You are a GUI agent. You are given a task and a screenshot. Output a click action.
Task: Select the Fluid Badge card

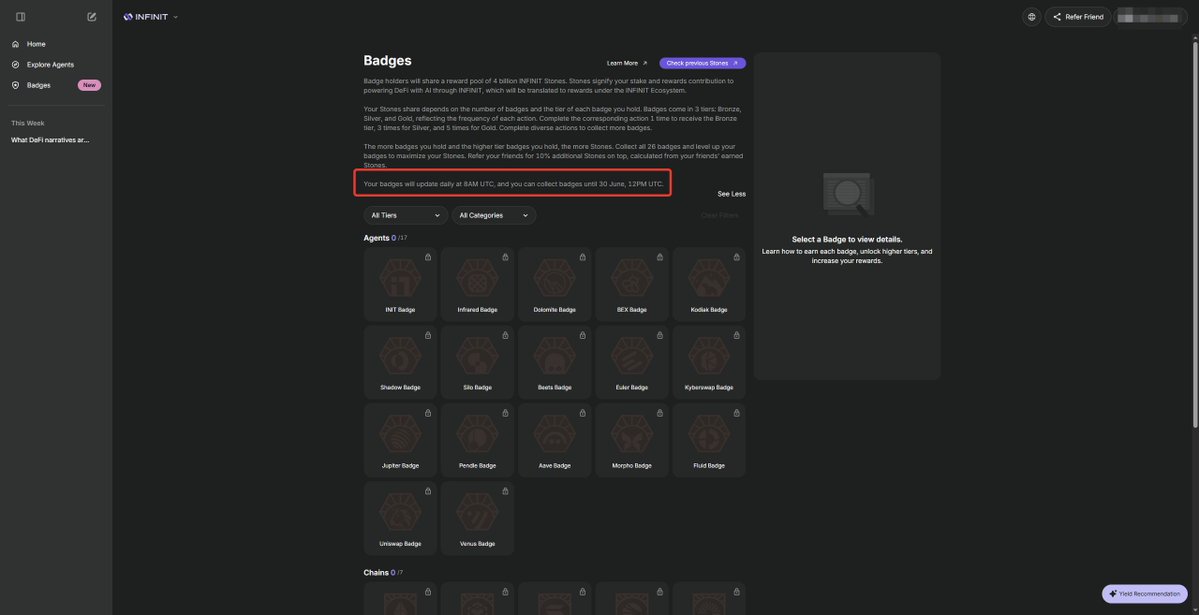coord(709,440)
